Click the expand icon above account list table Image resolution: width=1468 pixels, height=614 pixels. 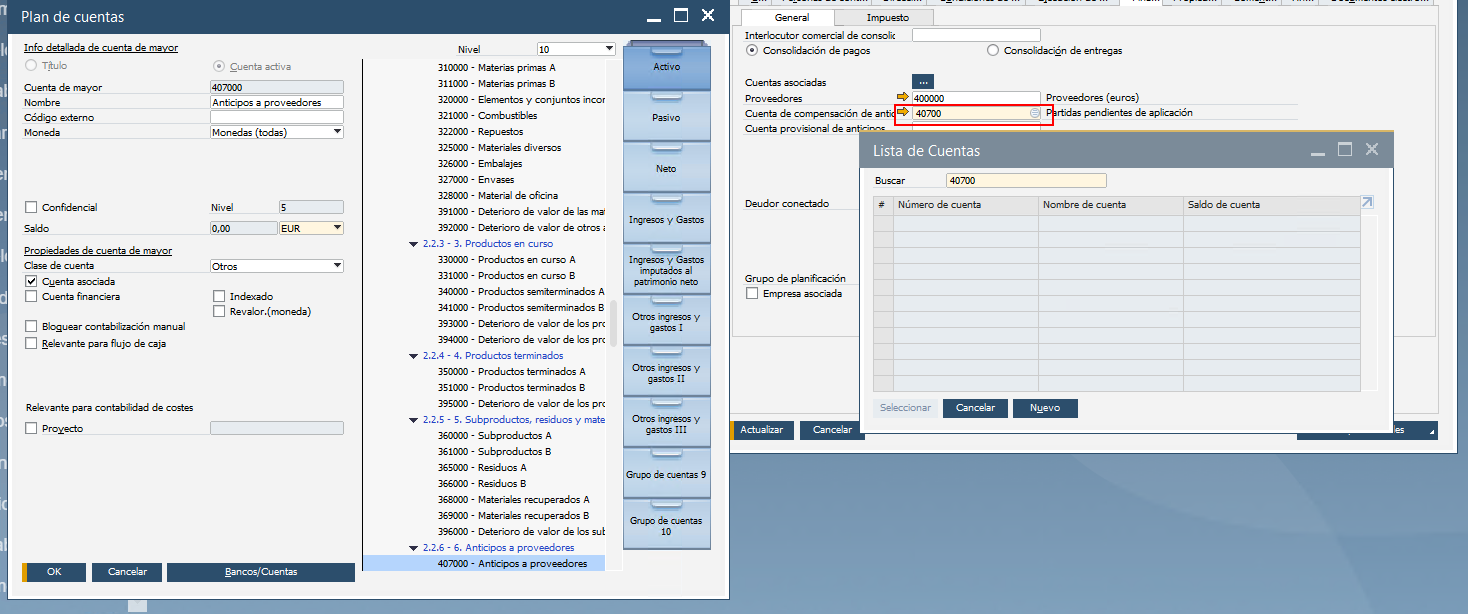click(1367, 203)
